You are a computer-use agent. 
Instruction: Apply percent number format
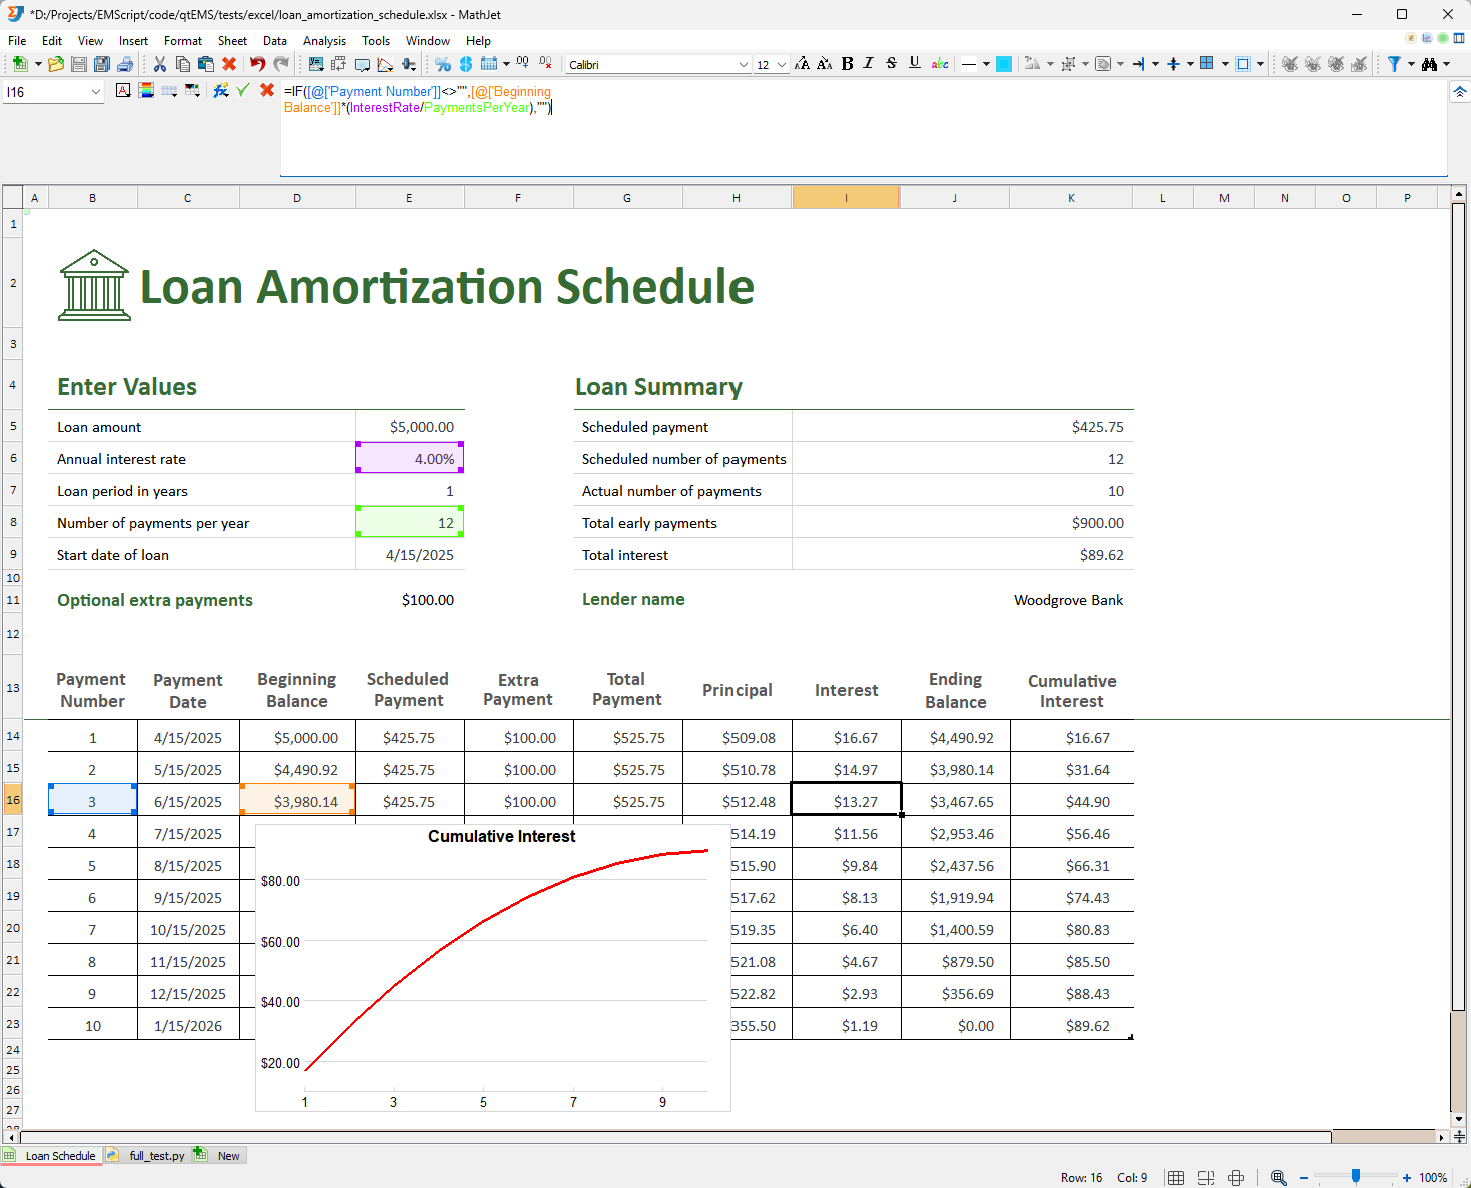[443, 64]
